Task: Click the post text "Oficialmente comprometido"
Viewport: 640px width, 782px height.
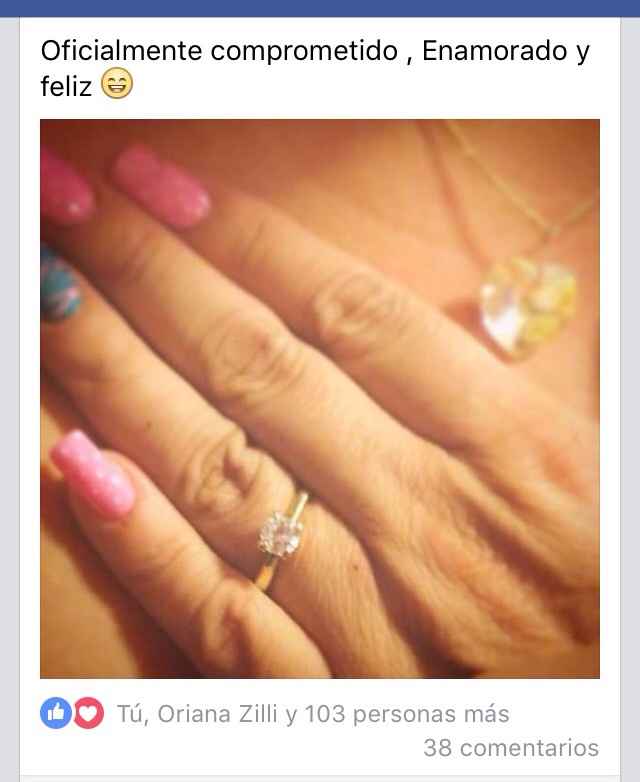Action: [x=219, y=51]
